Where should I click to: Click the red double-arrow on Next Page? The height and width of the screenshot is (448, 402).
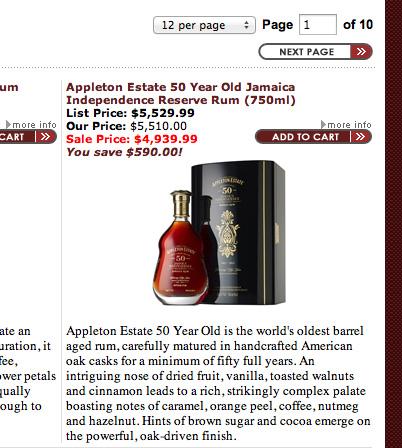click(361, 52)
